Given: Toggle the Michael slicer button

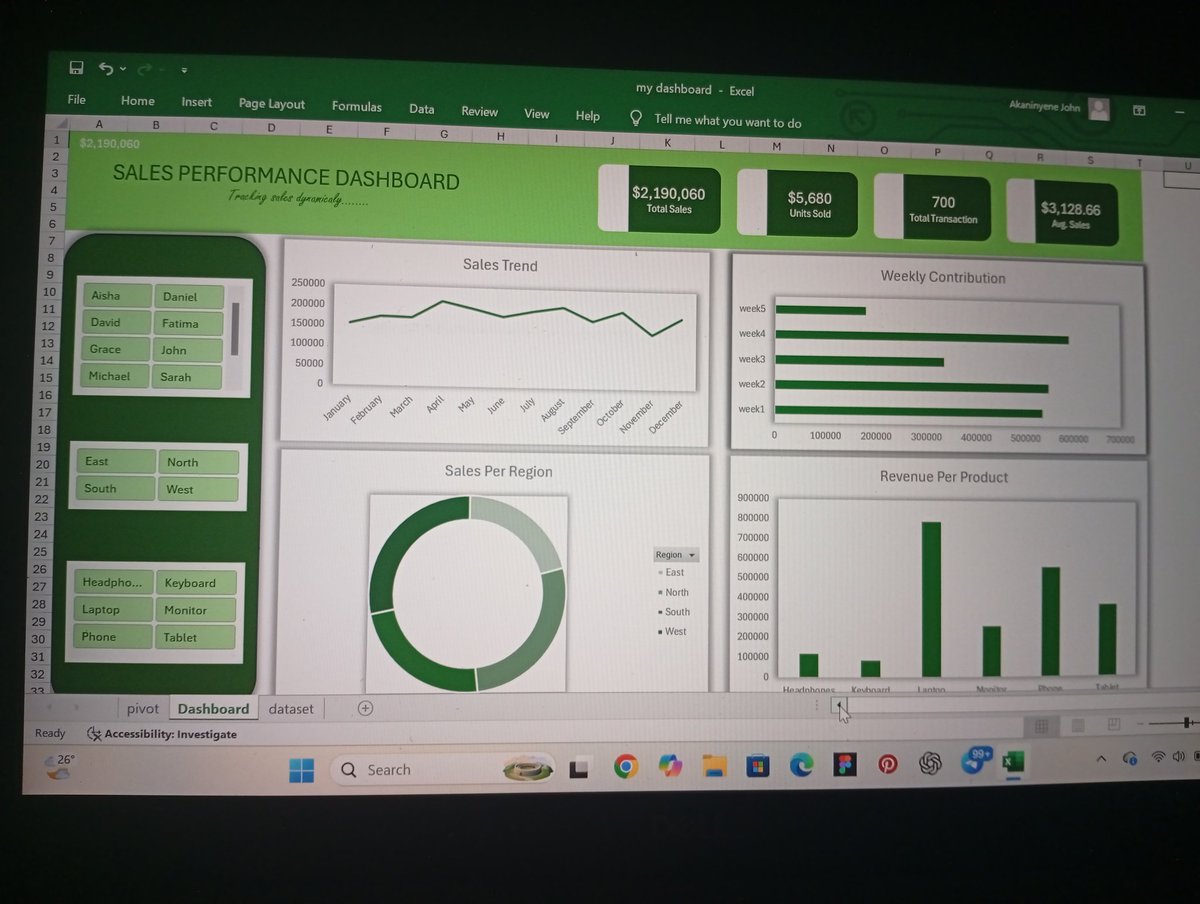Looking at the screenshot, I should (114, 377).
